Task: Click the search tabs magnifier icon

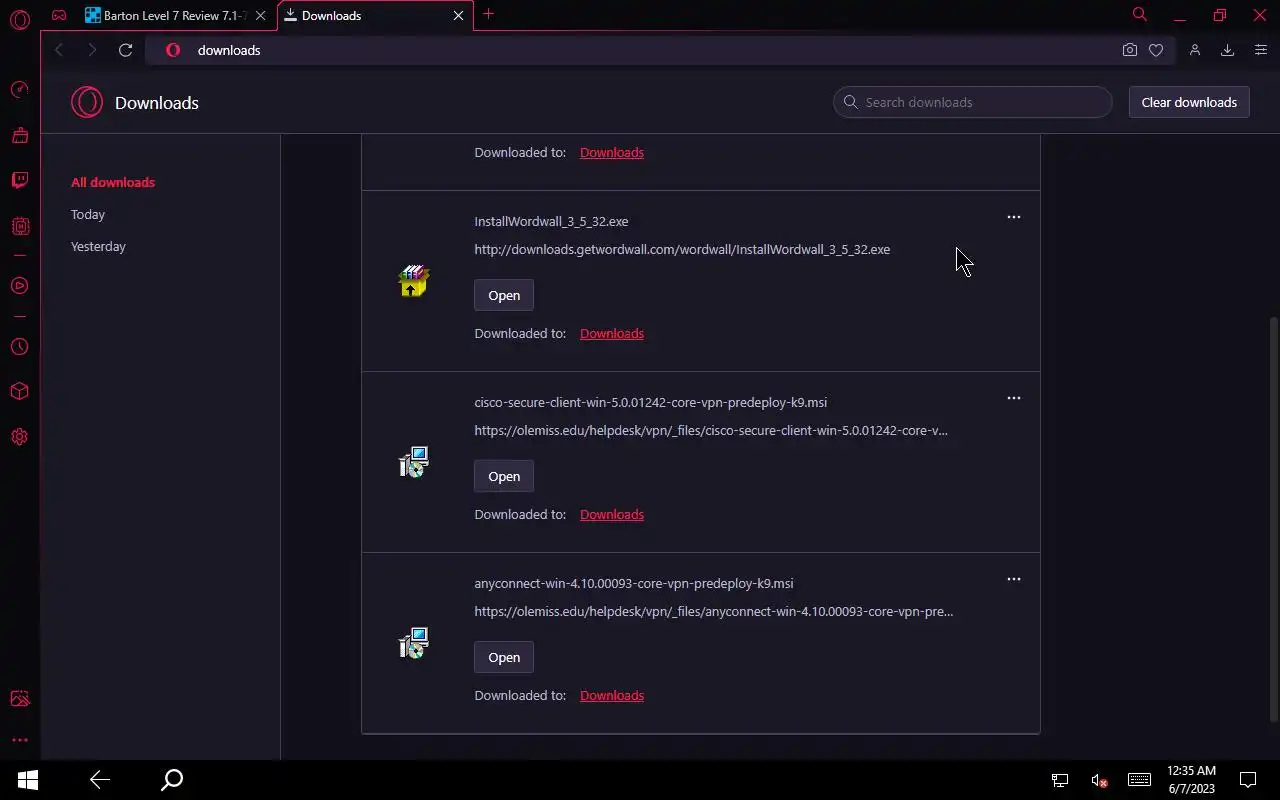Action: [1139, 14]
